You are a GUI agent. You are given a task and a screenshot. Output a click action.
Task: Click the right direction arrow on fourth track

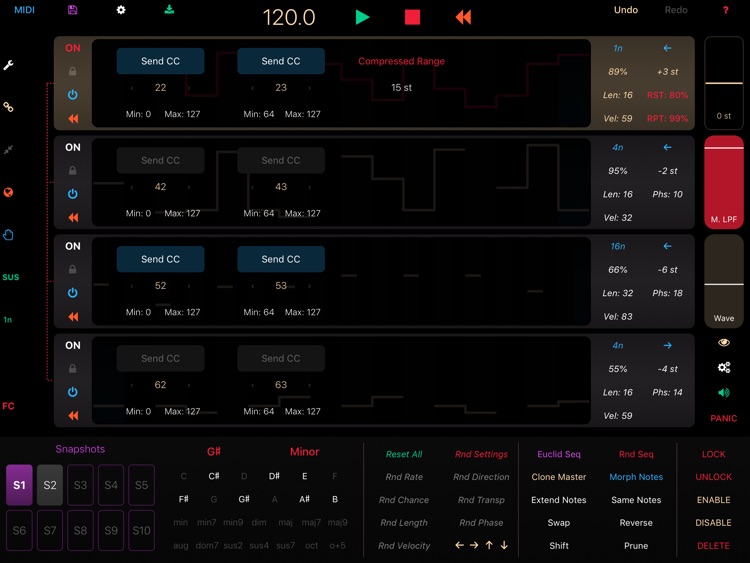(x=667, y=345)
